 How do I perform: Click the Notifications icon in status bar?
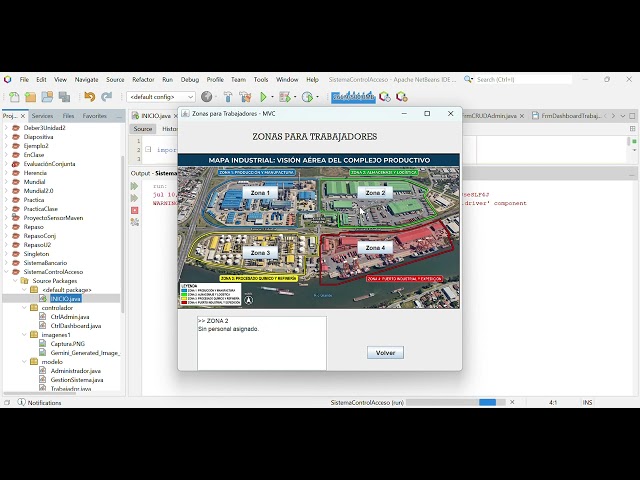(x=22, y=402)
